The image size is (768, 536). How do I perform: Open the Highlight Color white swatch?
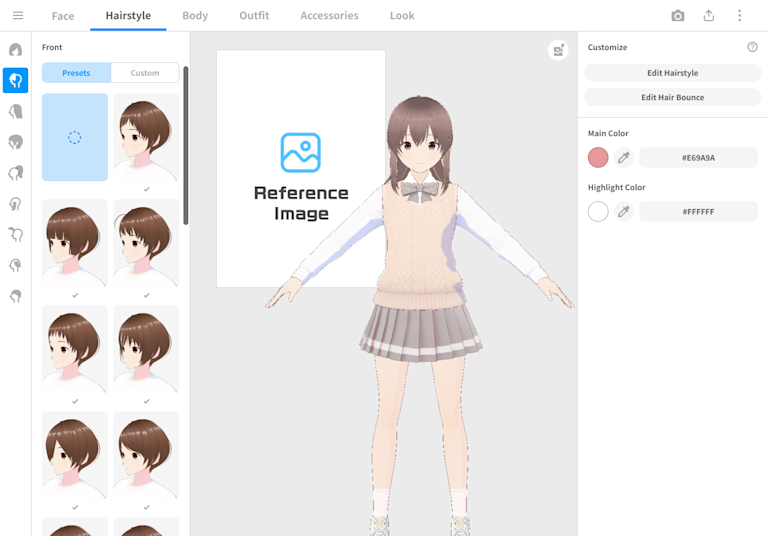click(x=598, y=212)
